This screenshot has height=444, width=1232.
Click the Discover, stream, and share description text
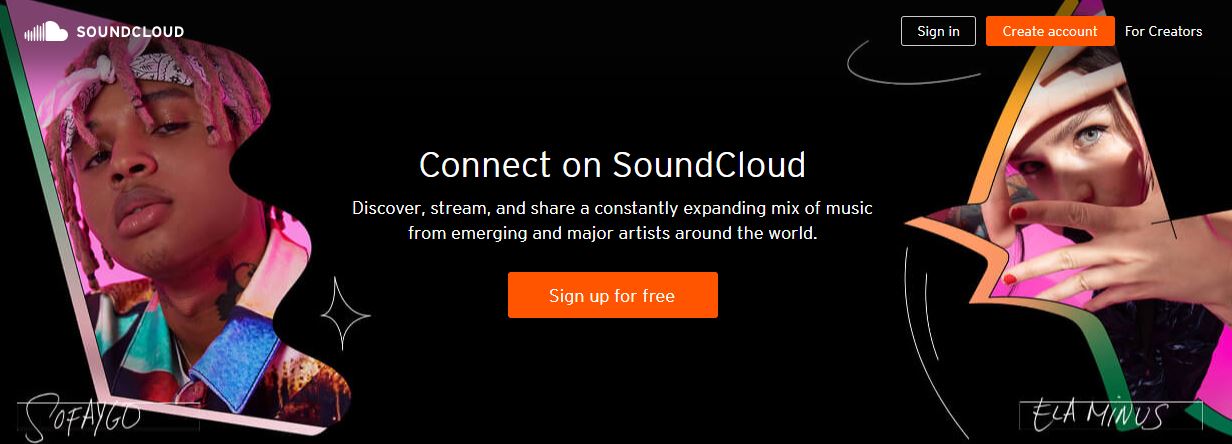pyautogui.click(x=612, y=221)
